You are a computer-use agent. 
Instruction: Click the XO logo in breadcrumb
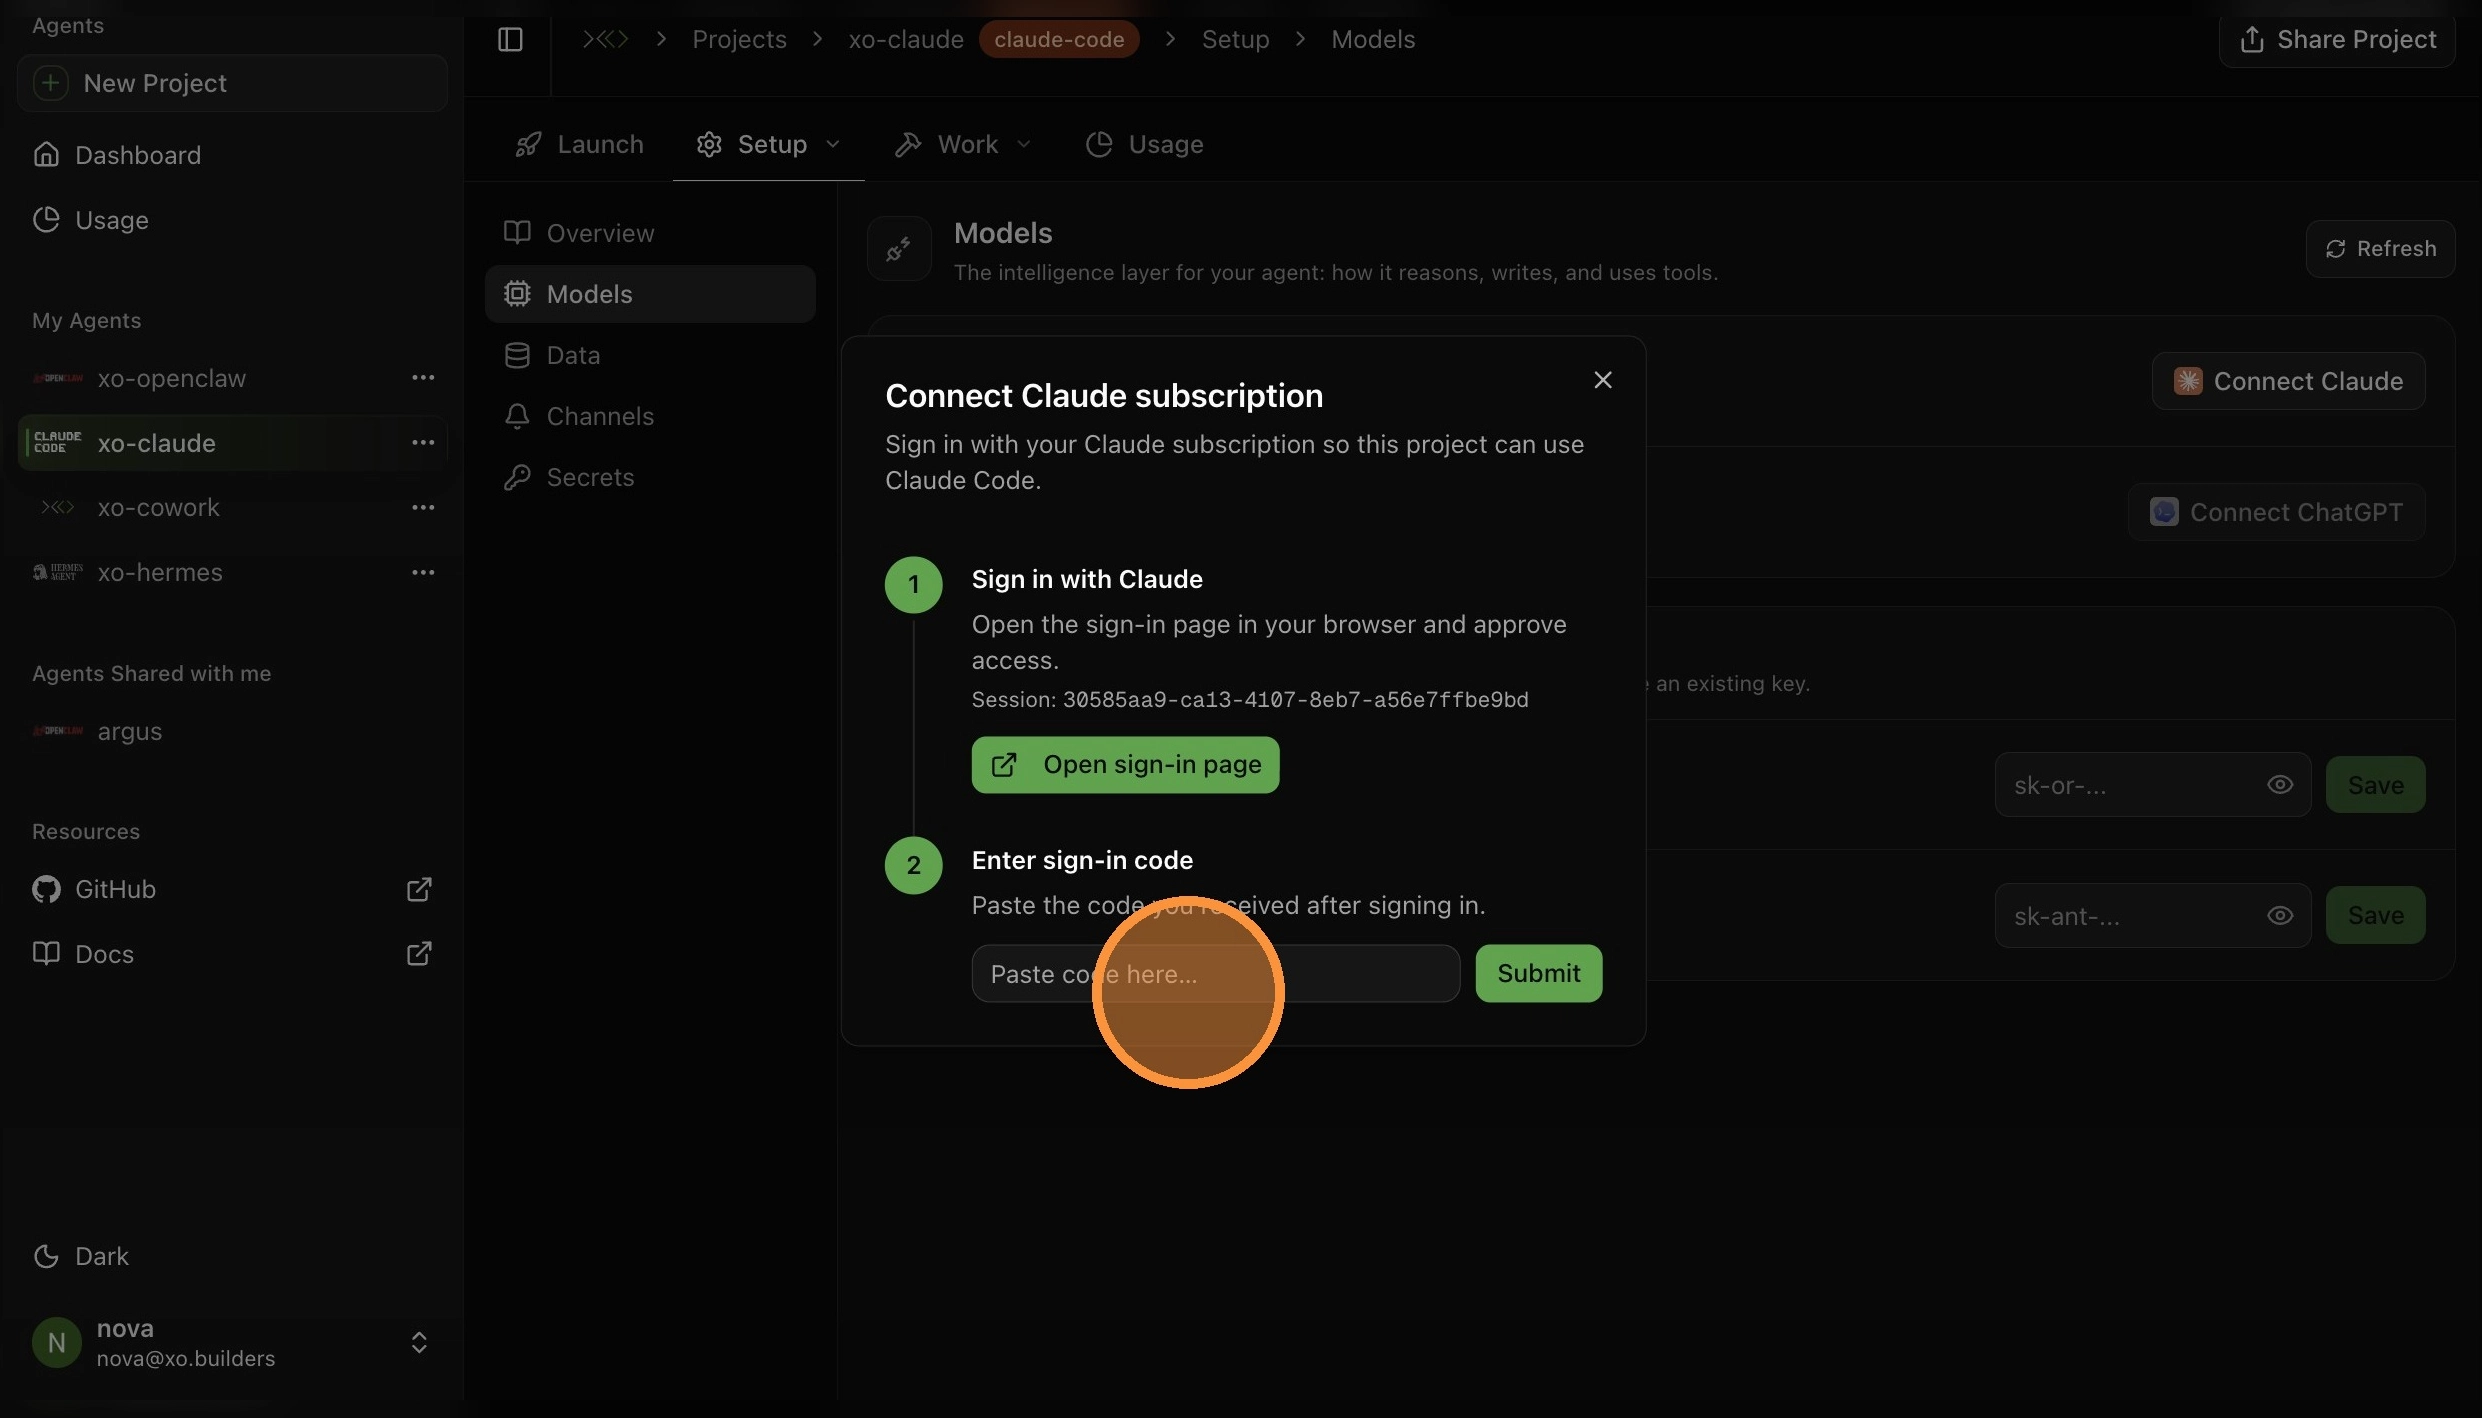(x=606, y=39)
